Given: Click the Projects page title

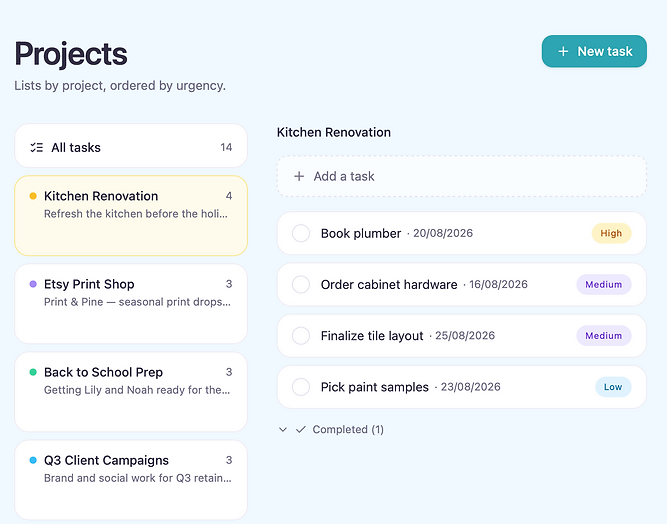Looking at the screenshot, I should (x=71, y=54).
